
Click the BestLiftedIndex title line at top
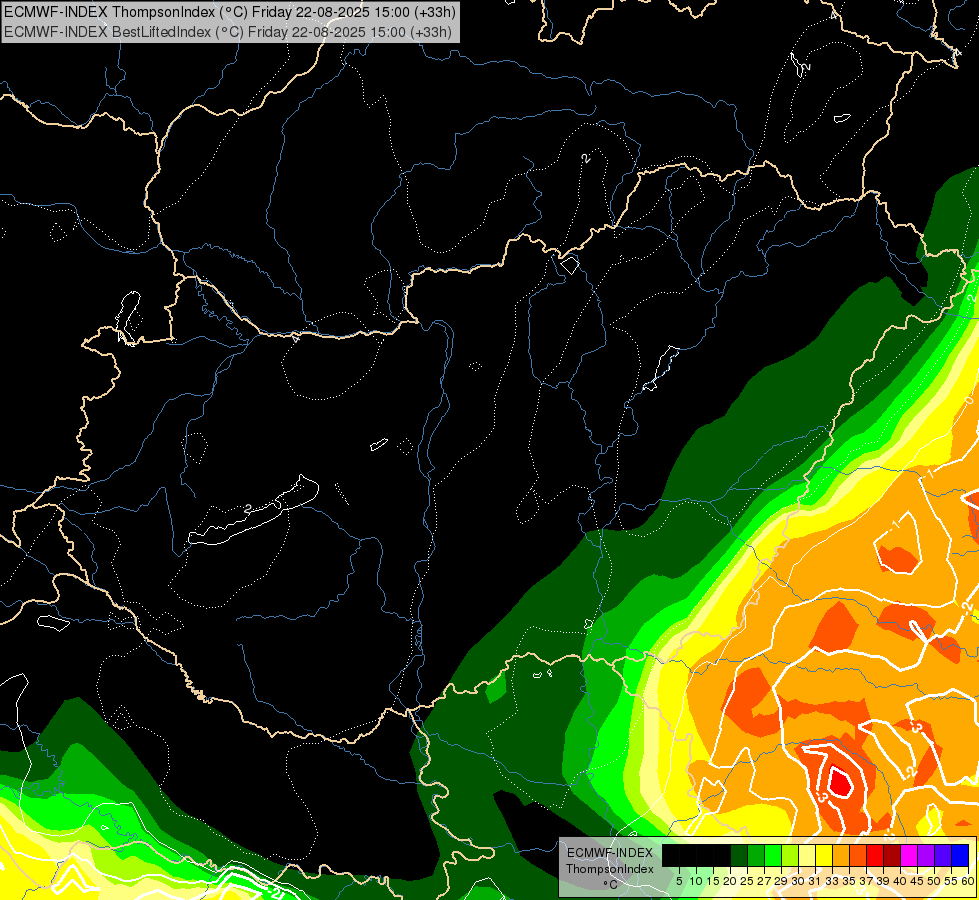[228, 31]
